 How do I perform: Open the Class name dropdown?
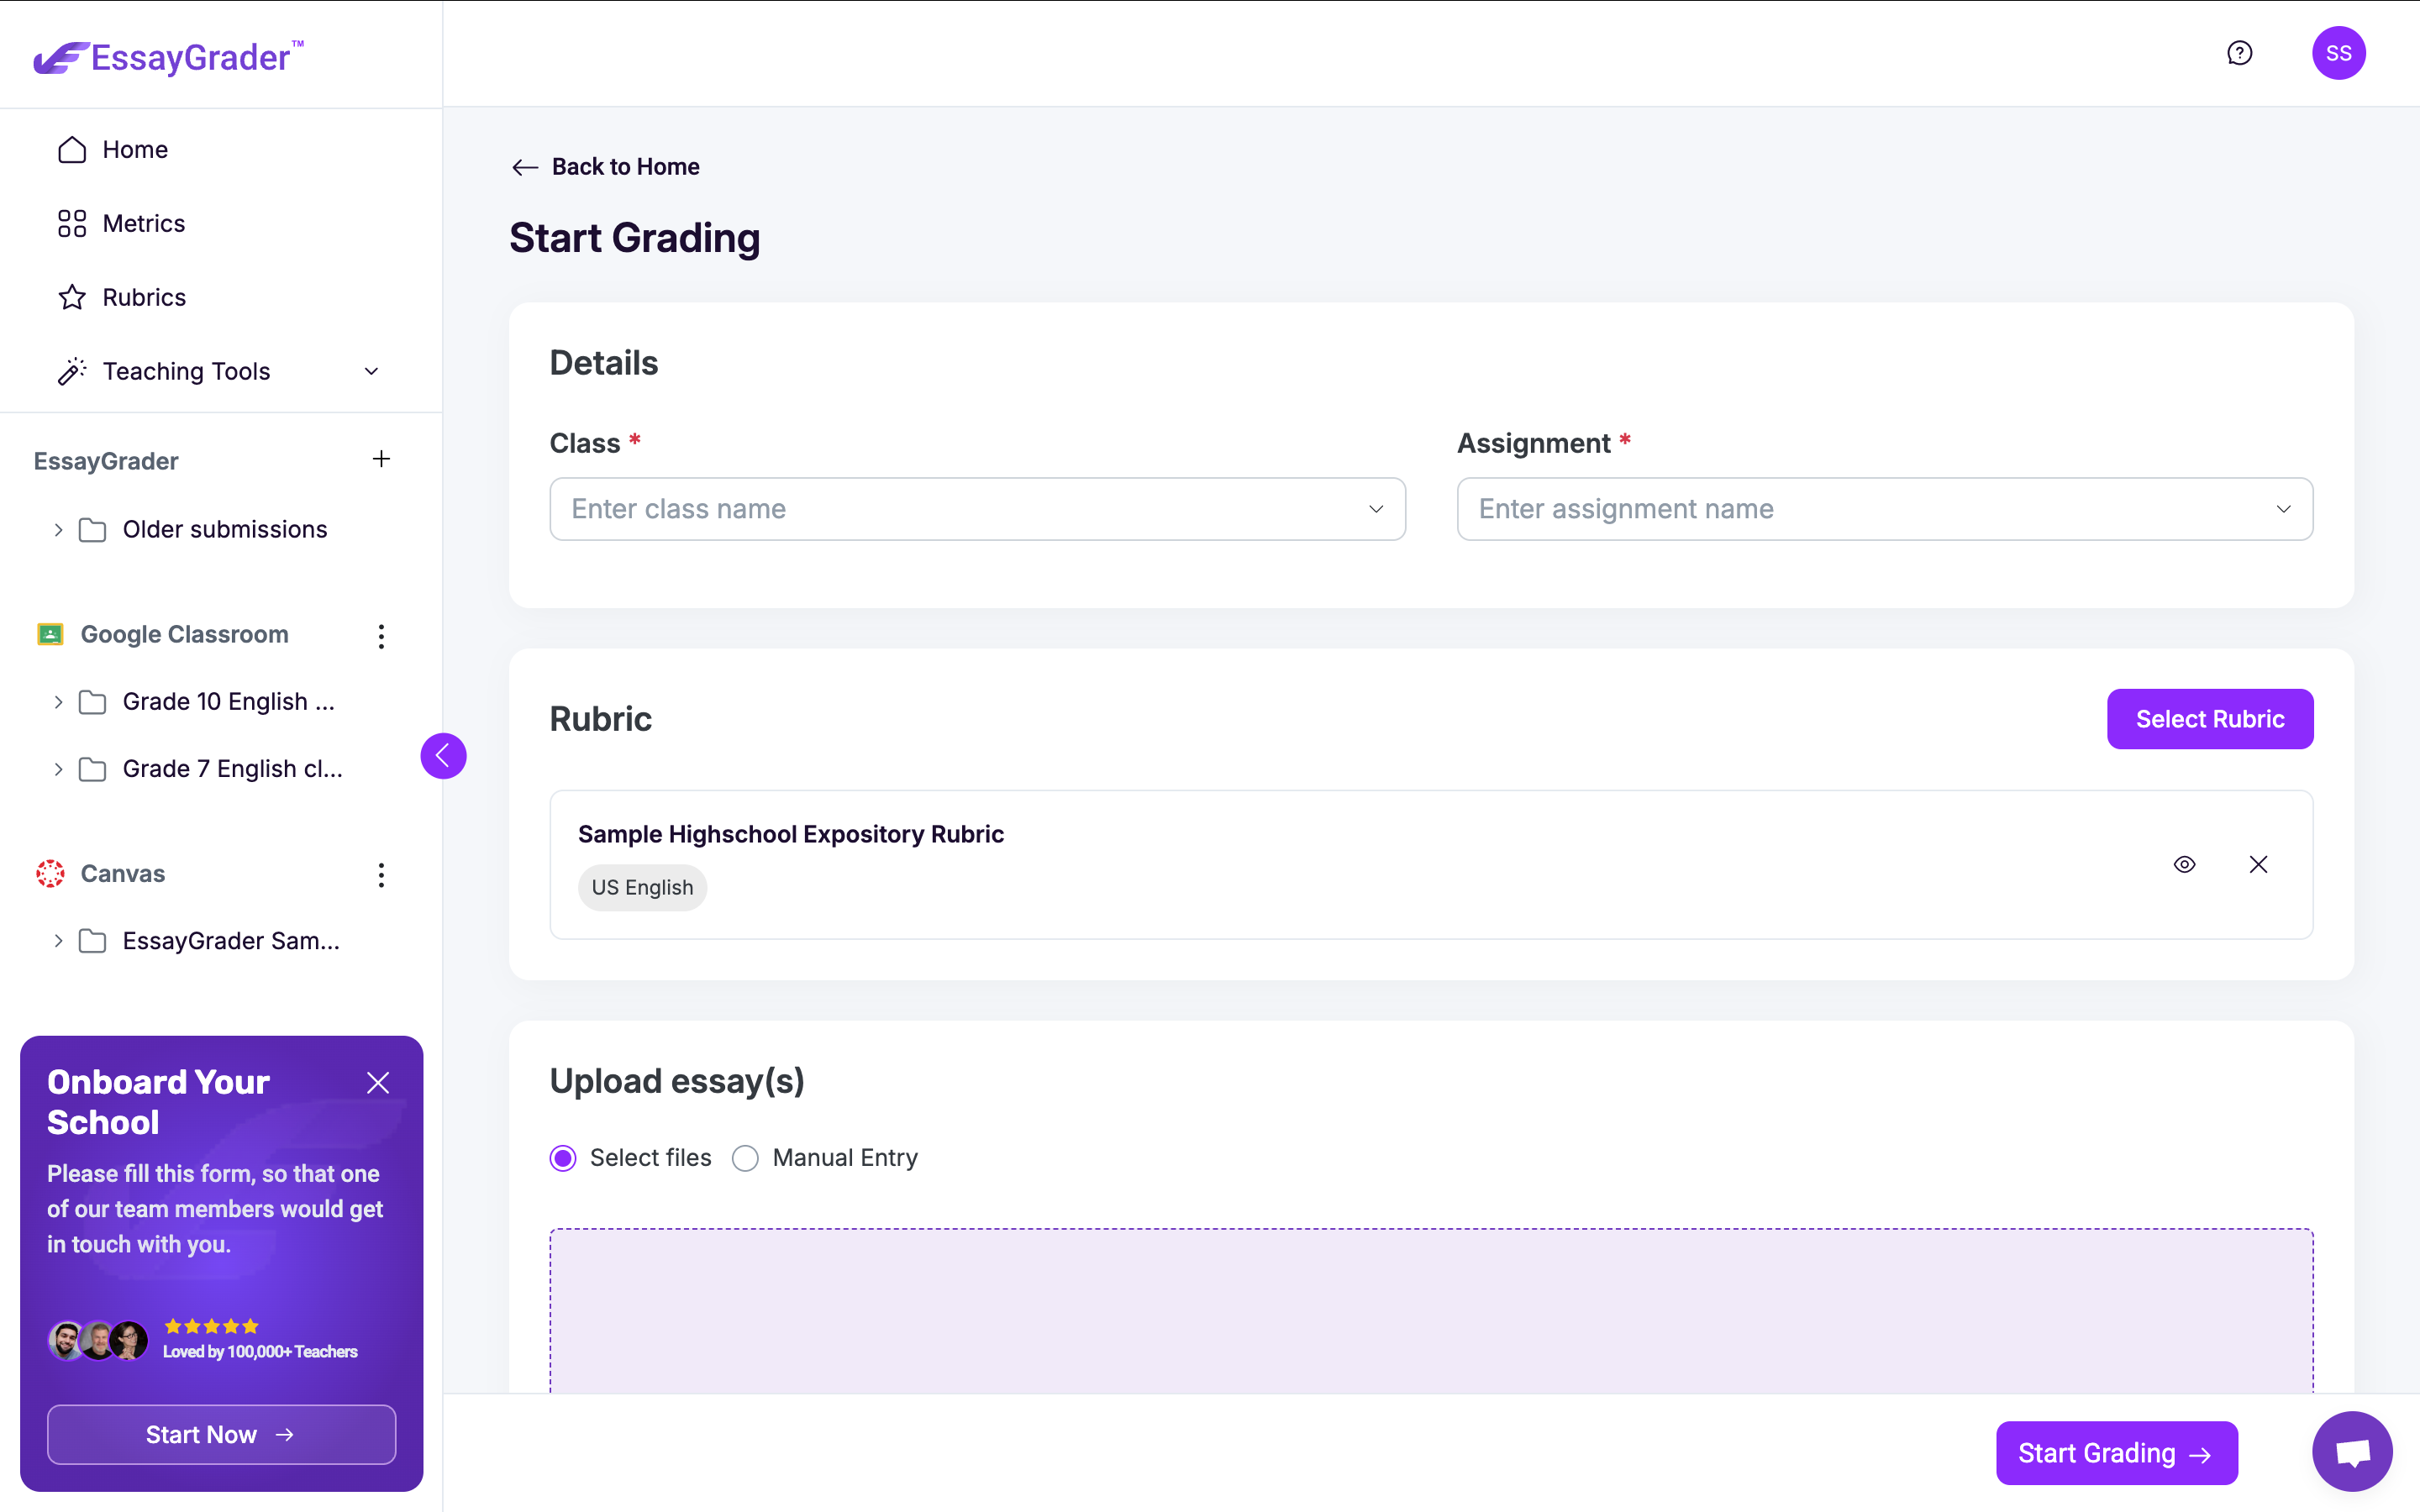pyautogui.click(x=977, y=509)
